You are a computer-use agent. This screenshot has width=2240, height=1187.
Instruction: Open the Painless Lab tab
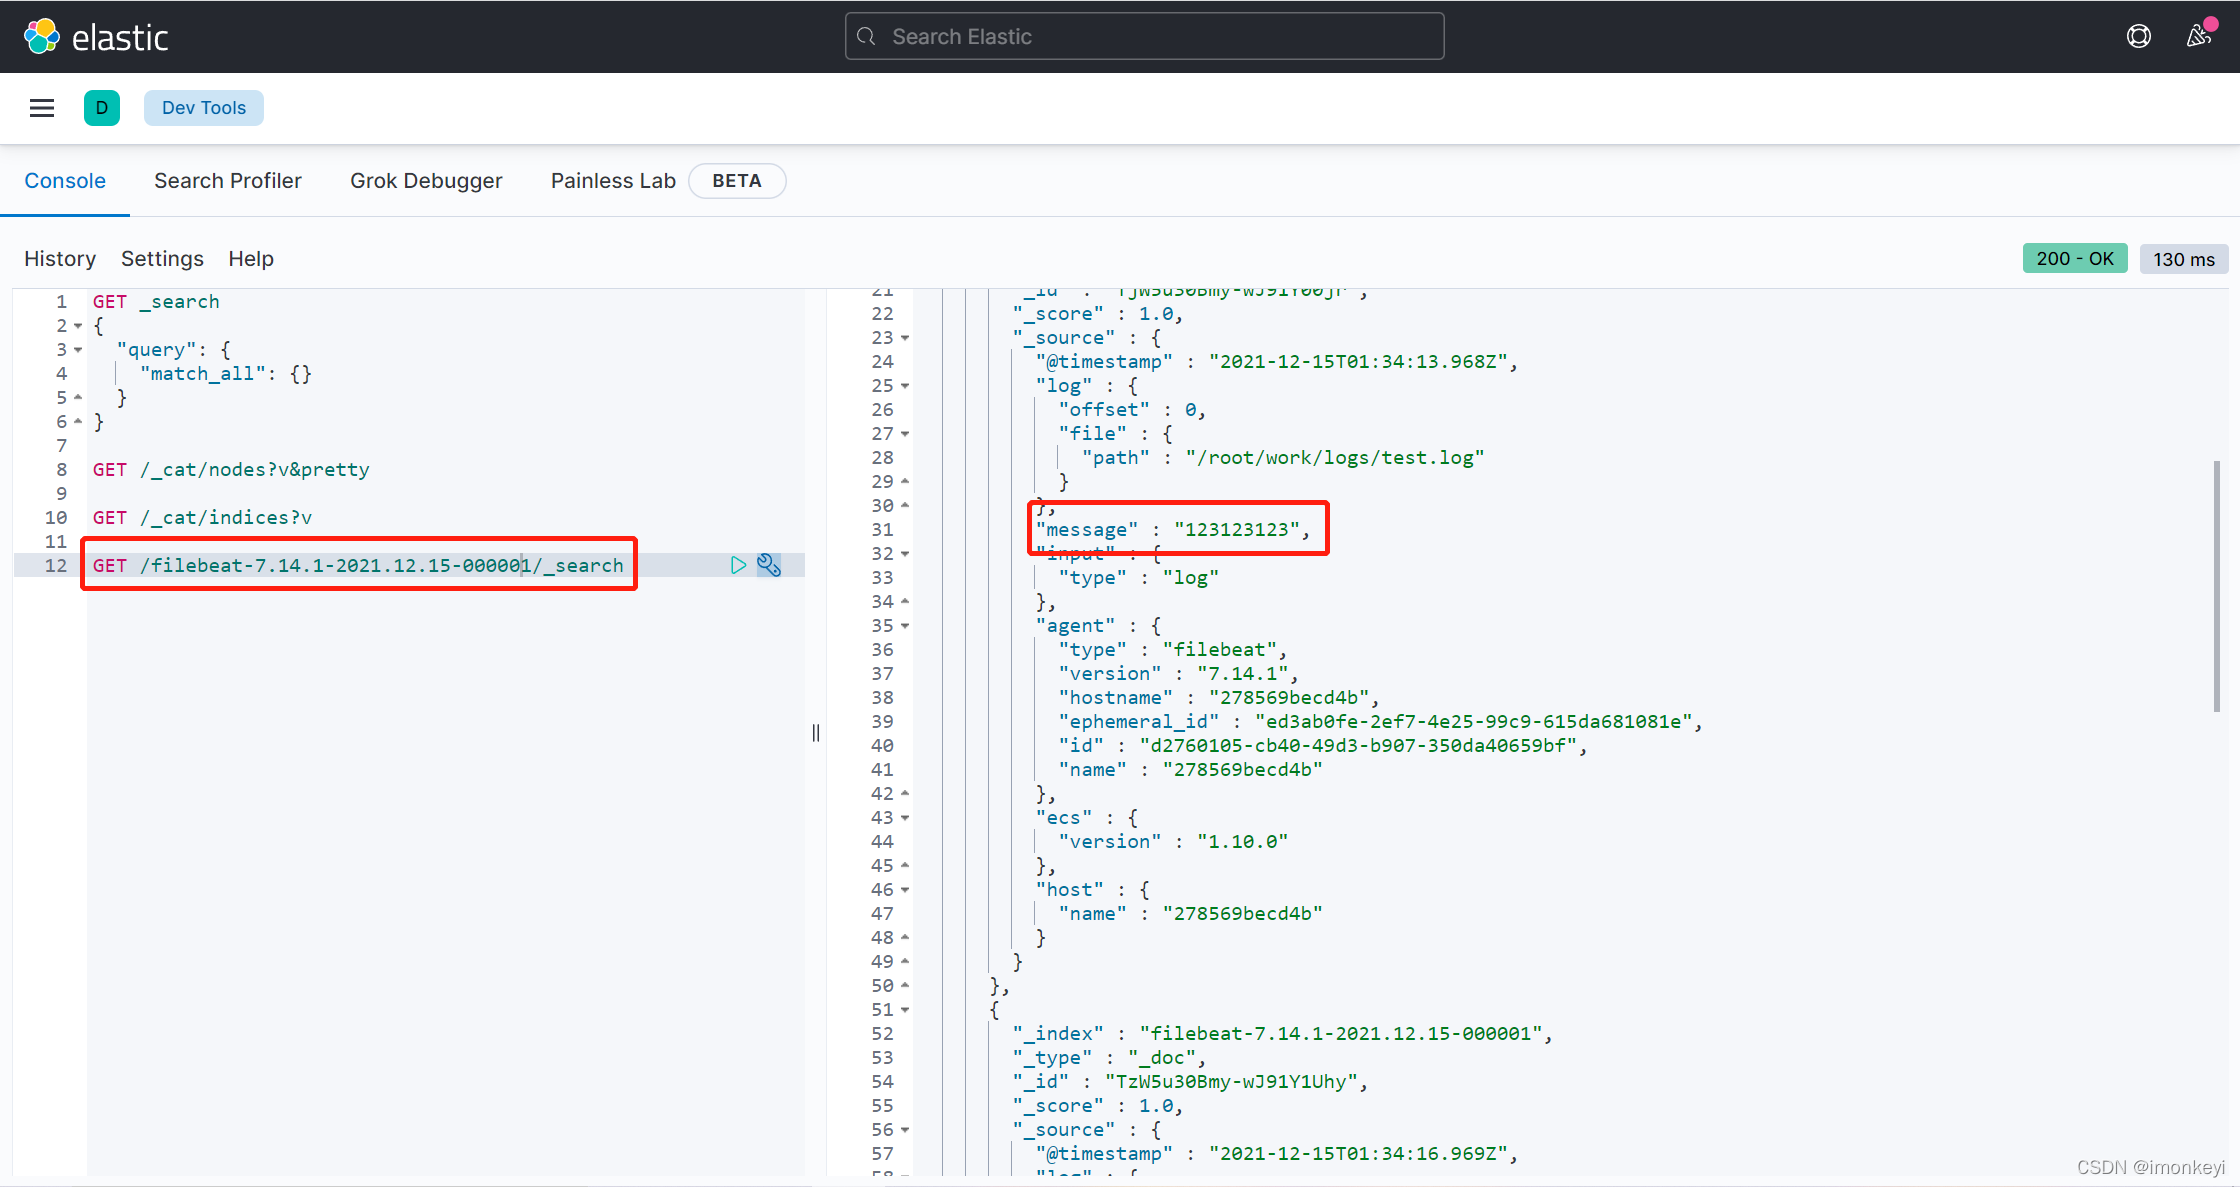click(613, 181)
